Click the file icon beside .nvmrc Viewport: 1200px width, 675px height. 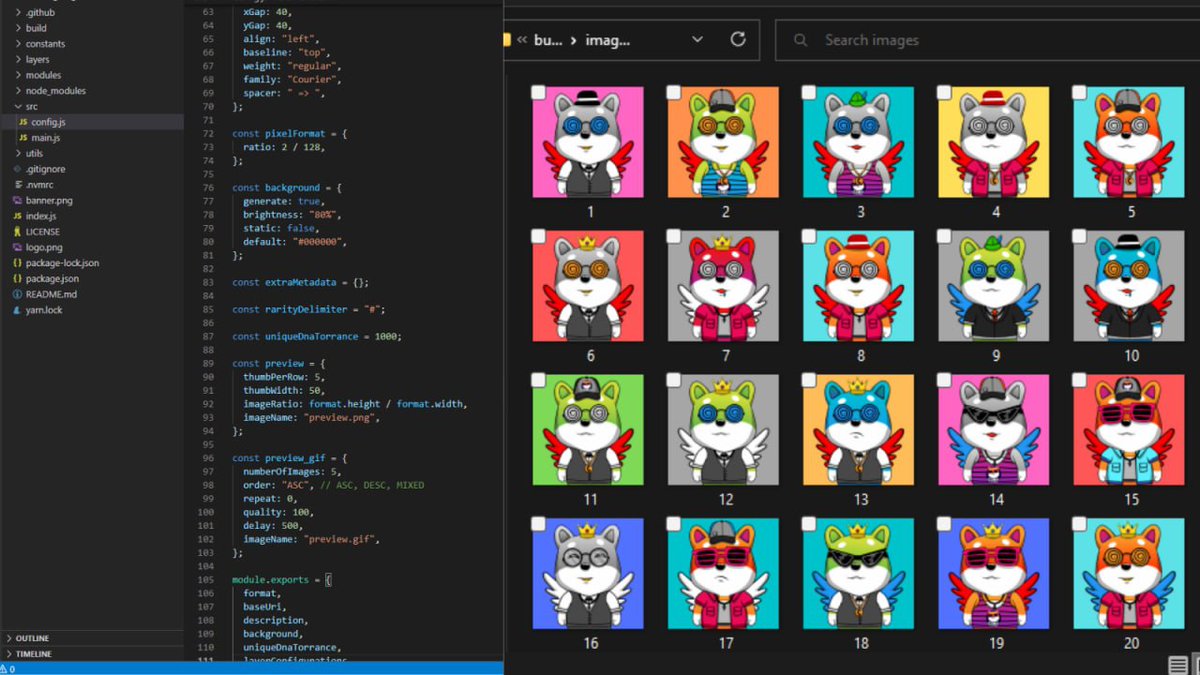coord(17,184)
